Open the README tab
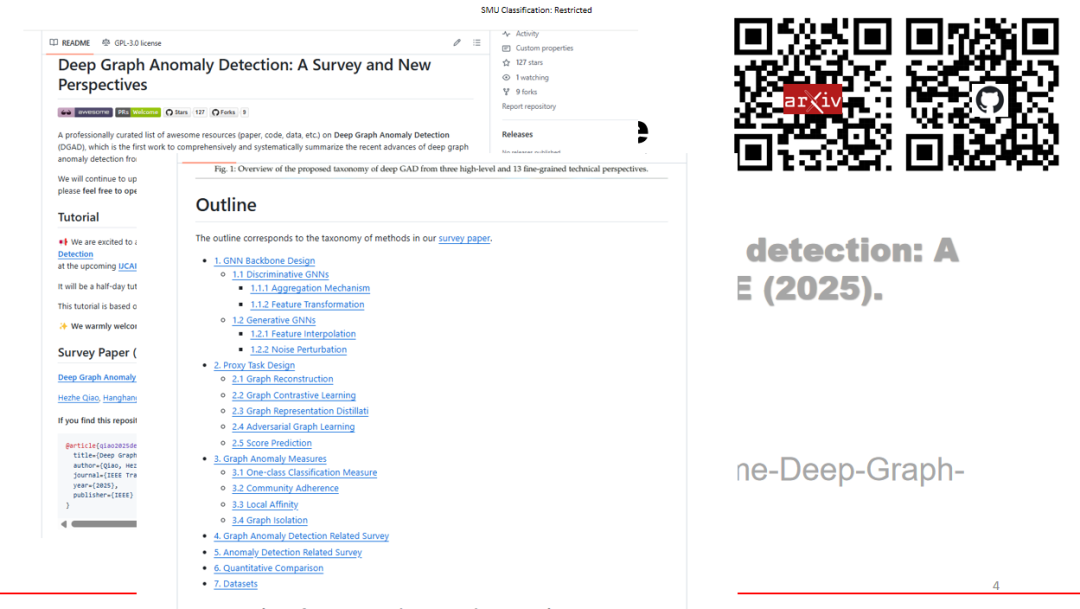Image resolution: width=1080 pixels, height=609 pixels. click(70, 43)
